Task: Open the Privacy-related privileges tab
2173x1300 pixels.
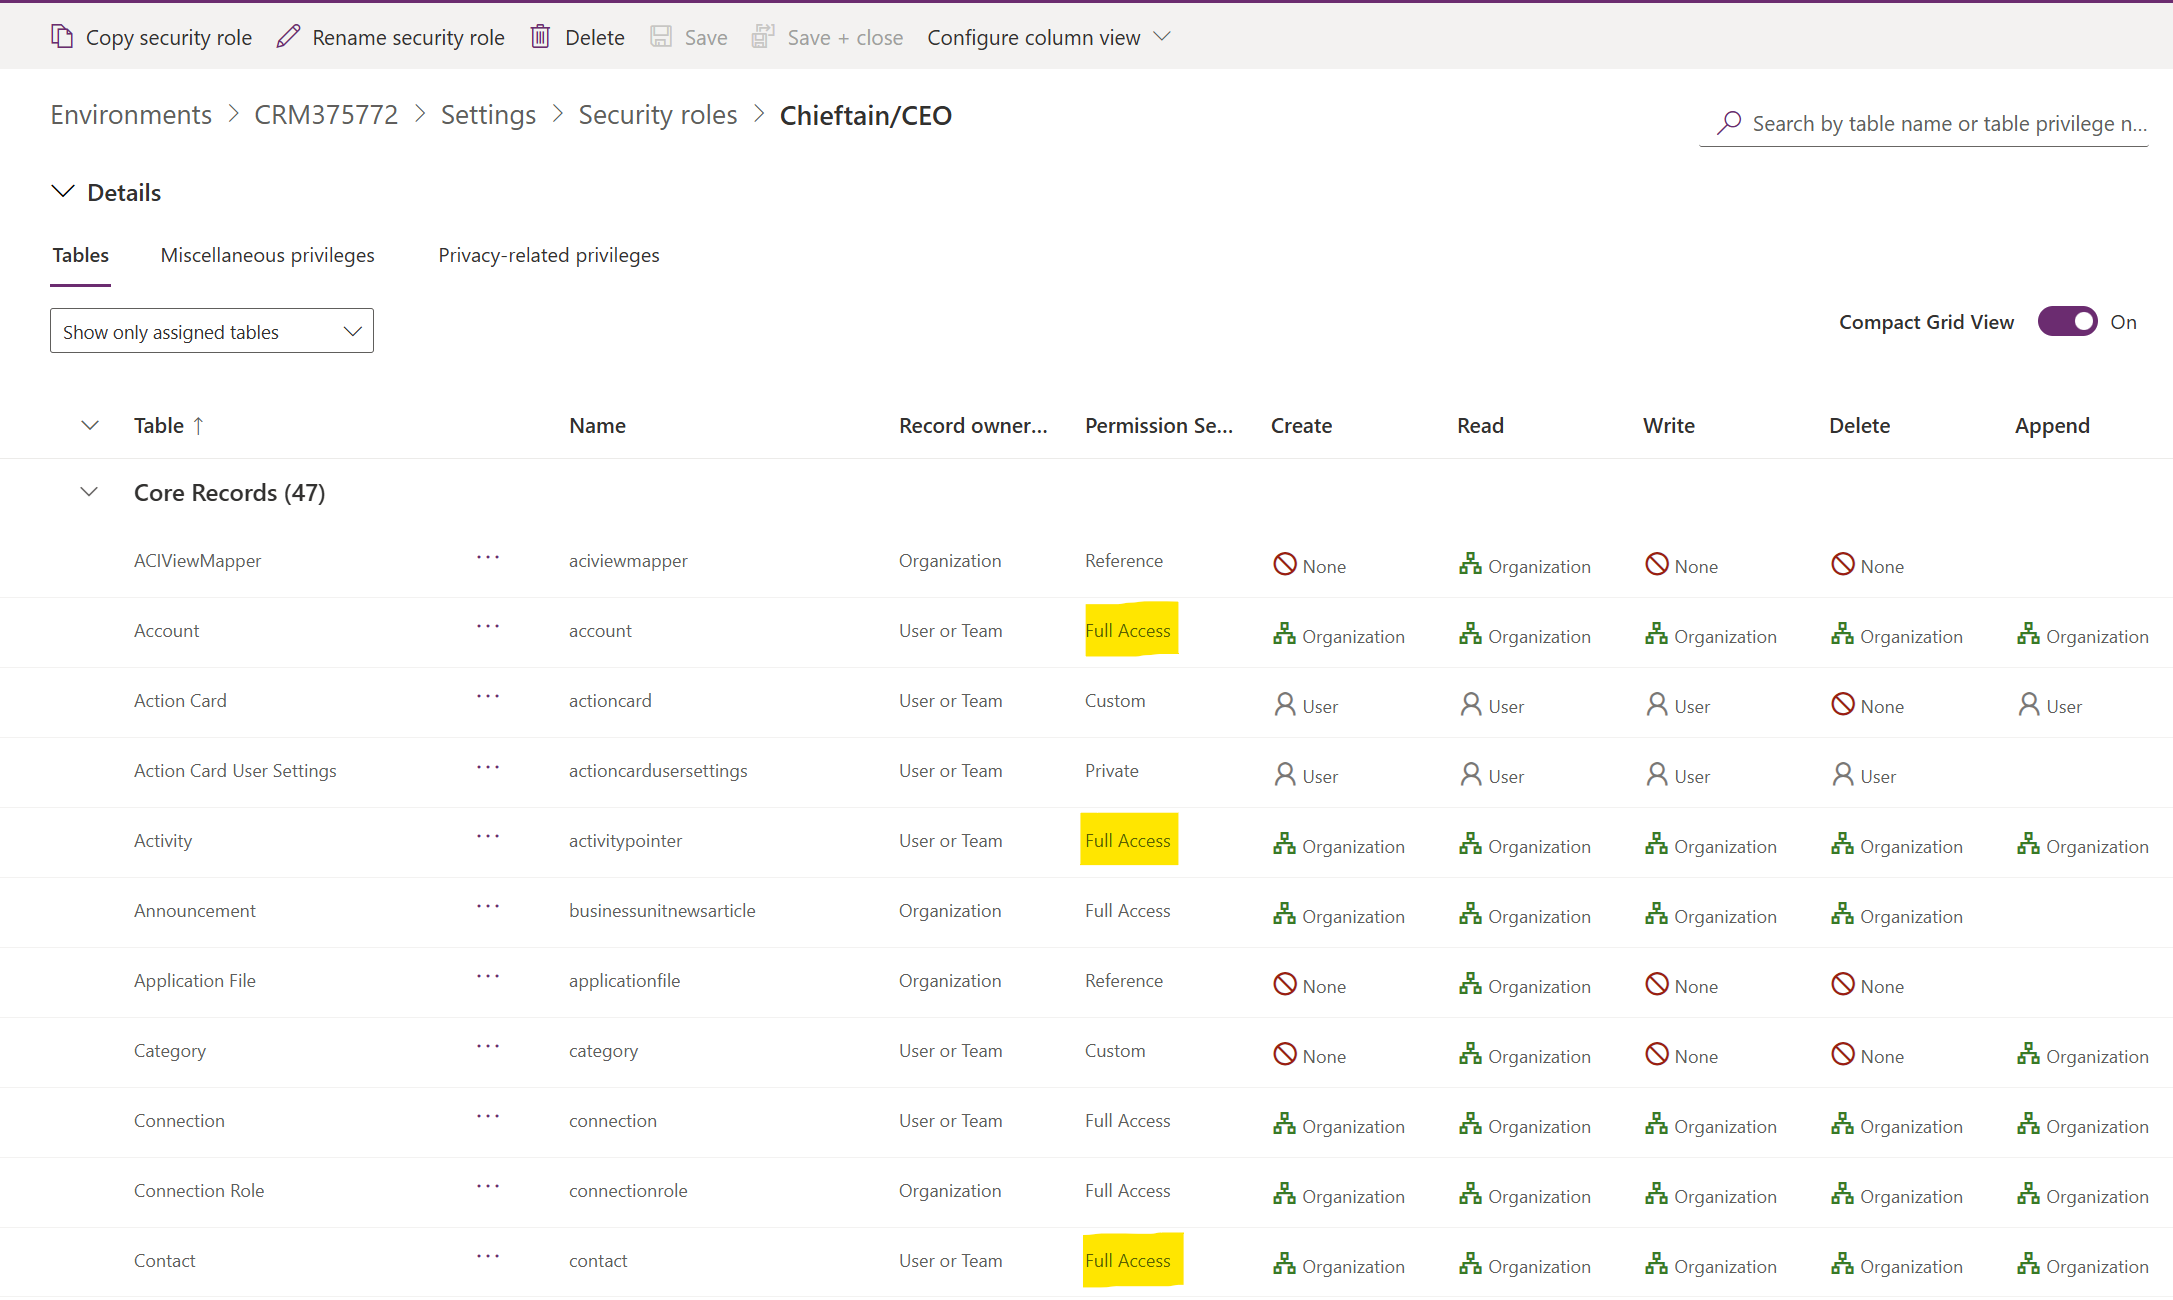Action: coord(548,255)
